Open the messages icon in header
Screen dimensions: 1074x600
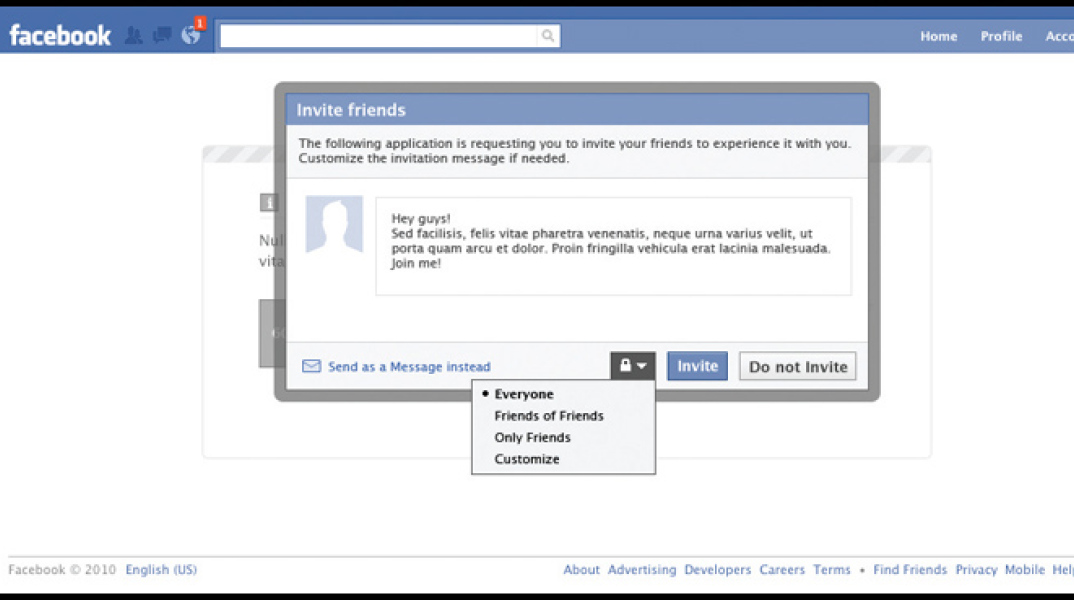(161, 36)
